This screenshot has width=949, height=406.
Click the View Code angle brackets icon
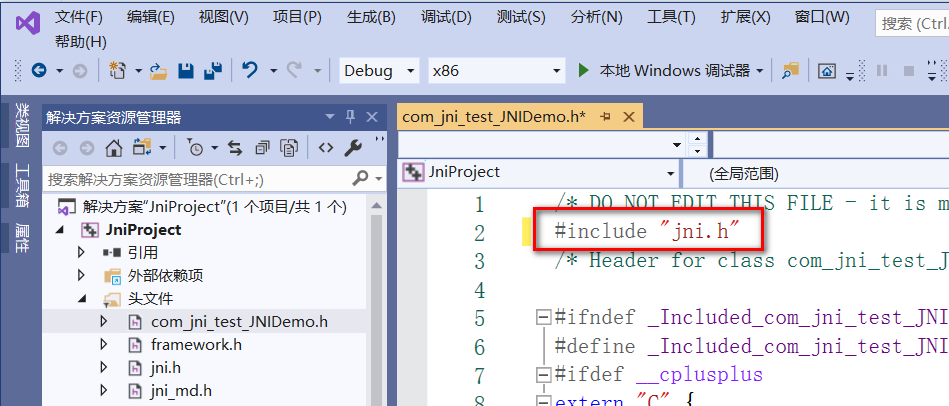pos(326,147)
